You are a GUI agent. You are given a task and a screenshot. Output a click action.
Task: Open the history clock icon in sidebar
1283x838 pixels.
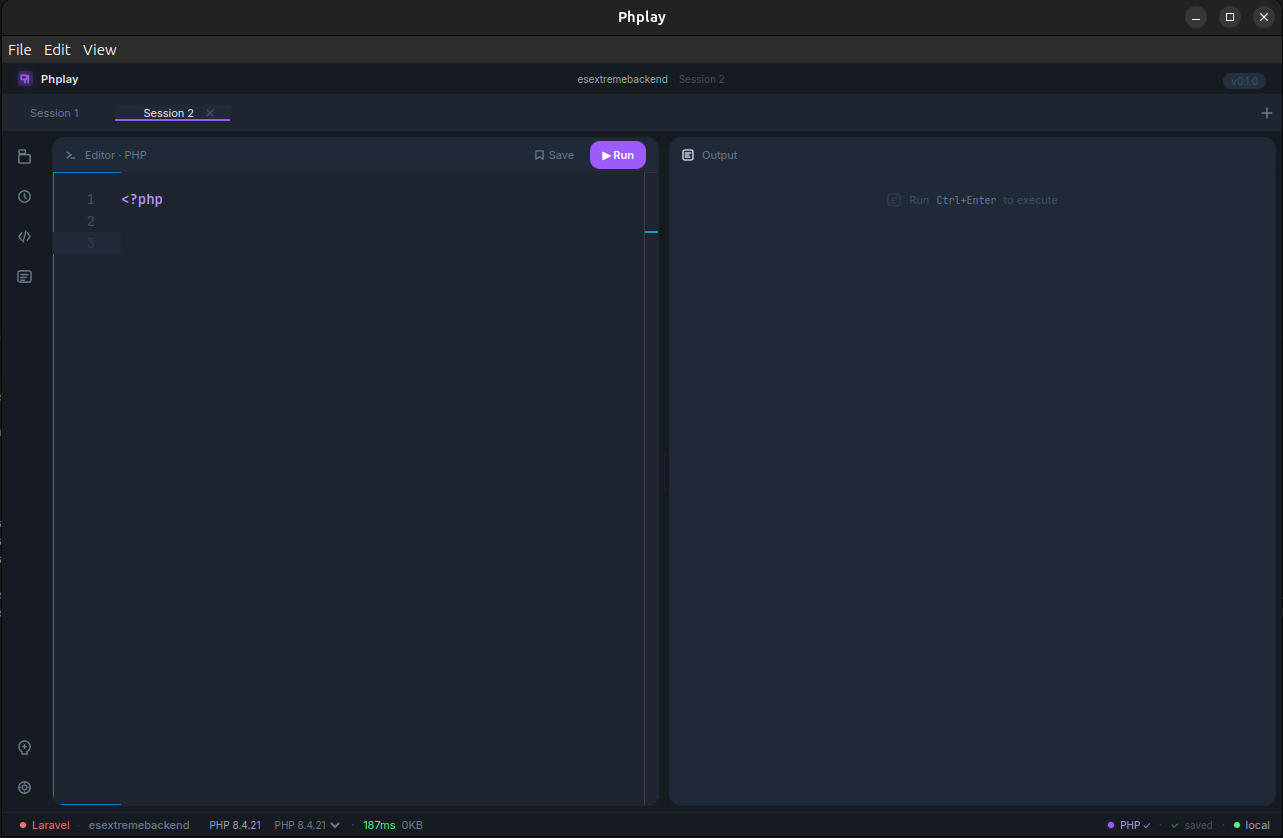click(x=25, y=197)
